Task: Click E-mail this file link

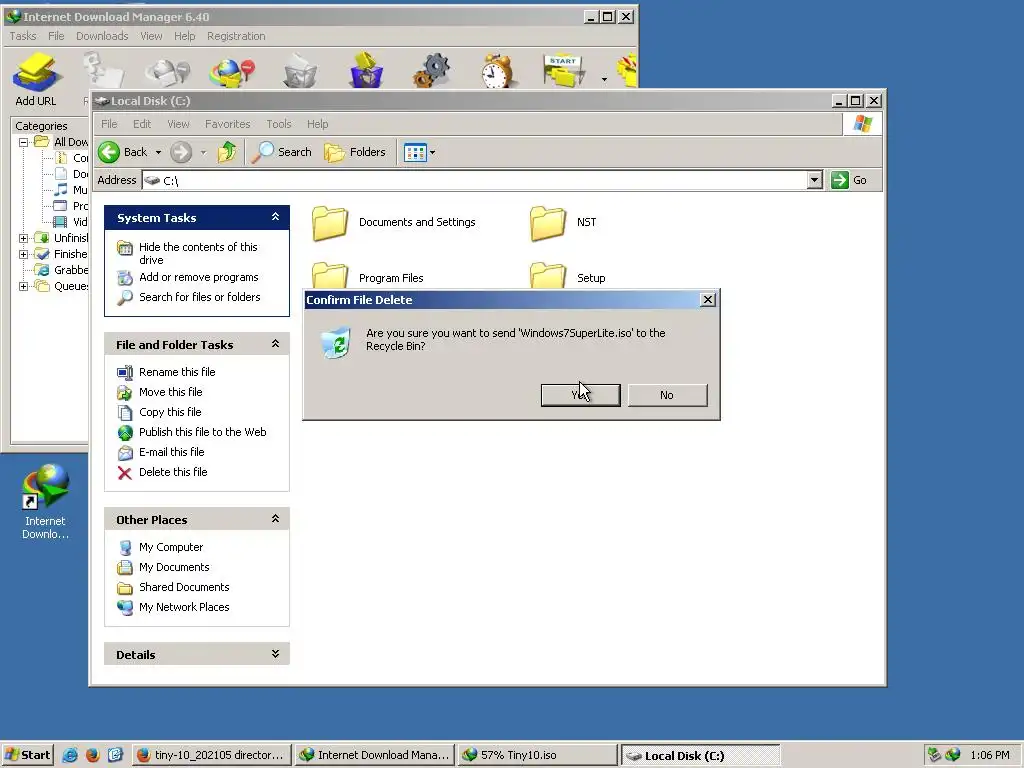Action: point(171,452)
